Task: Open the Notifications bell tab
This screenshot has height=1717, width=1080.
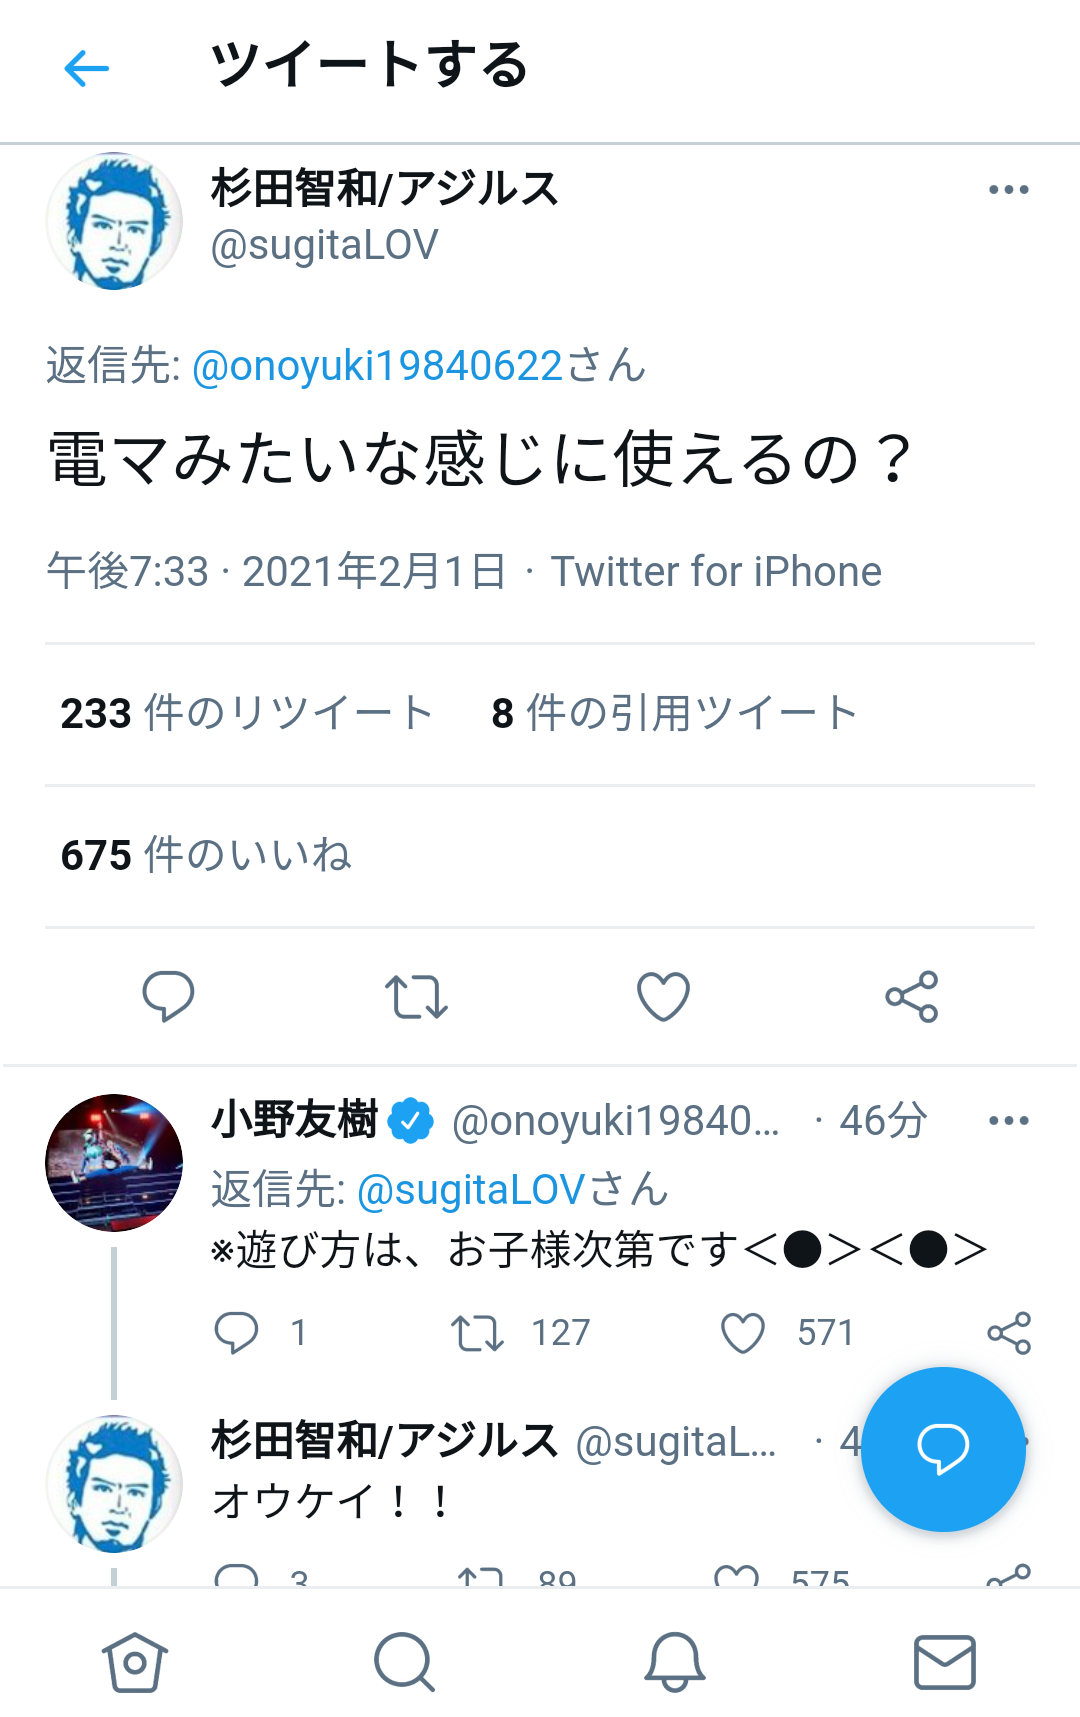Action: pyautogui.click(x=674, y=1662)
